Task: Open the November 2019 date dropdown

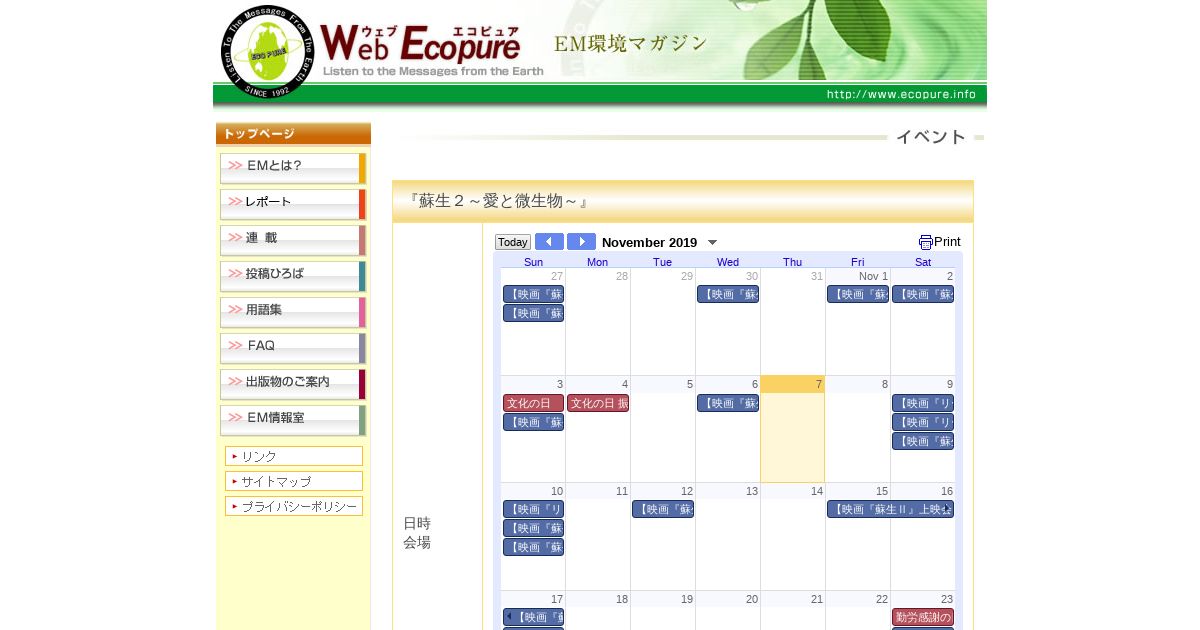Action: tap(712, 242)
